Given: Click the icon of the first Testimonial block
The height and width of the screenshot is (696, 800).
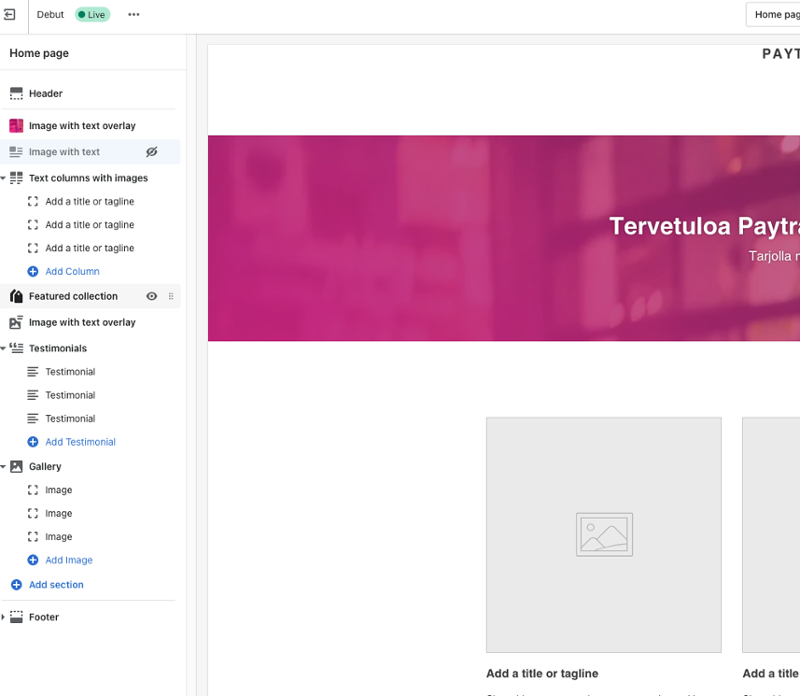Looking at the screenshot, I should point(33,371).
